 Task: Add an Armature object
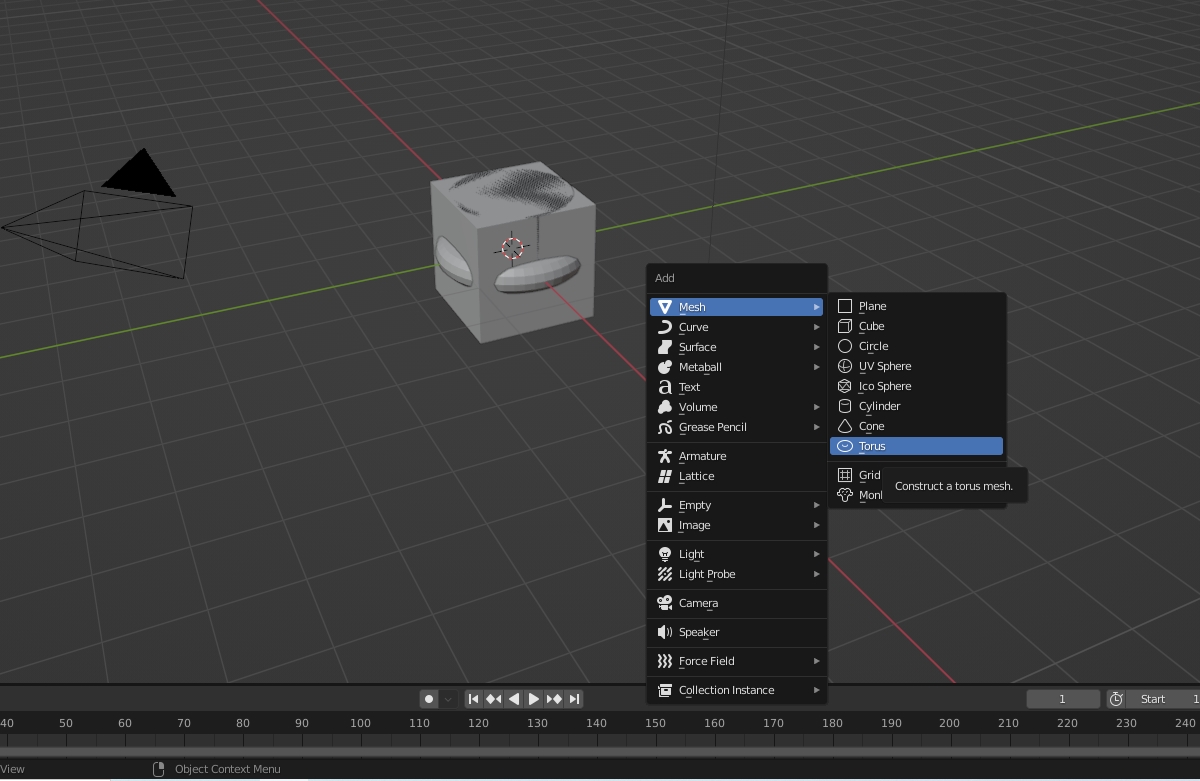click(736, 456)
